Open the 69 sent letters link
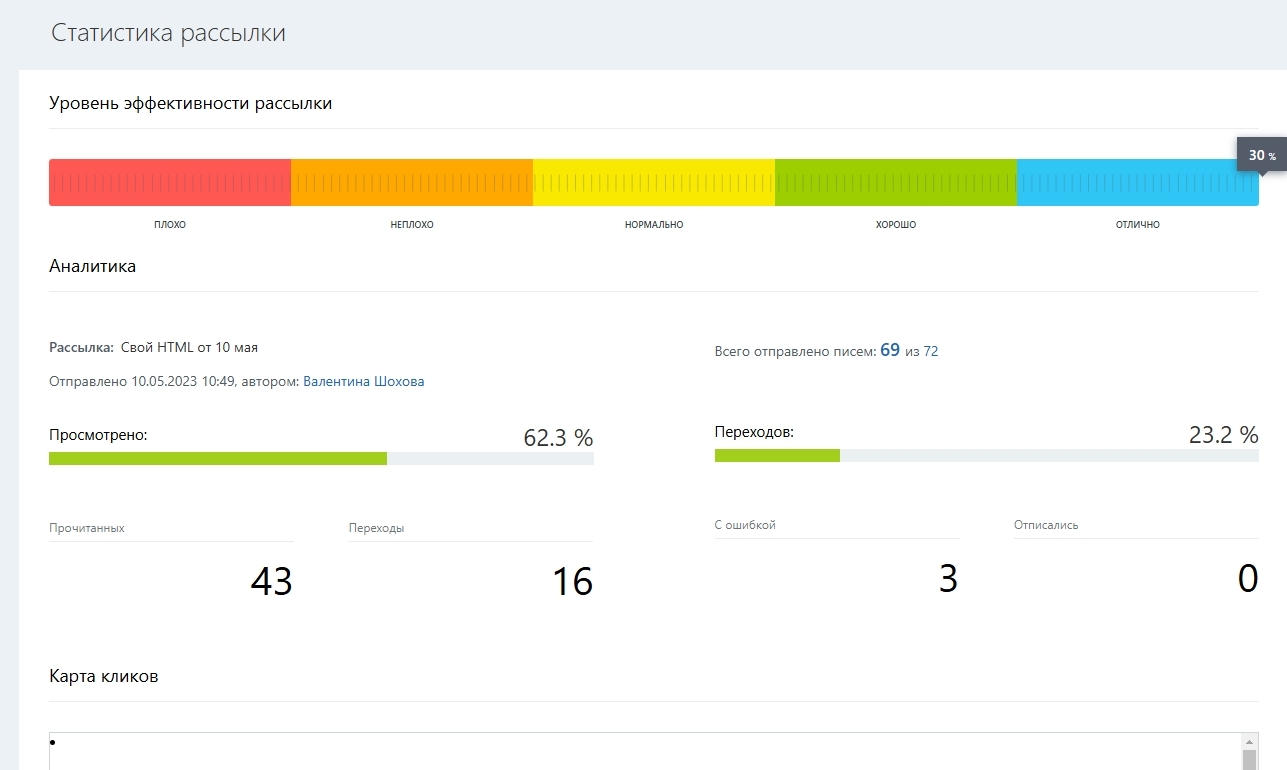Image resolution: width=1287 pixels, height=770 pixels. click(x=890, y=351)
